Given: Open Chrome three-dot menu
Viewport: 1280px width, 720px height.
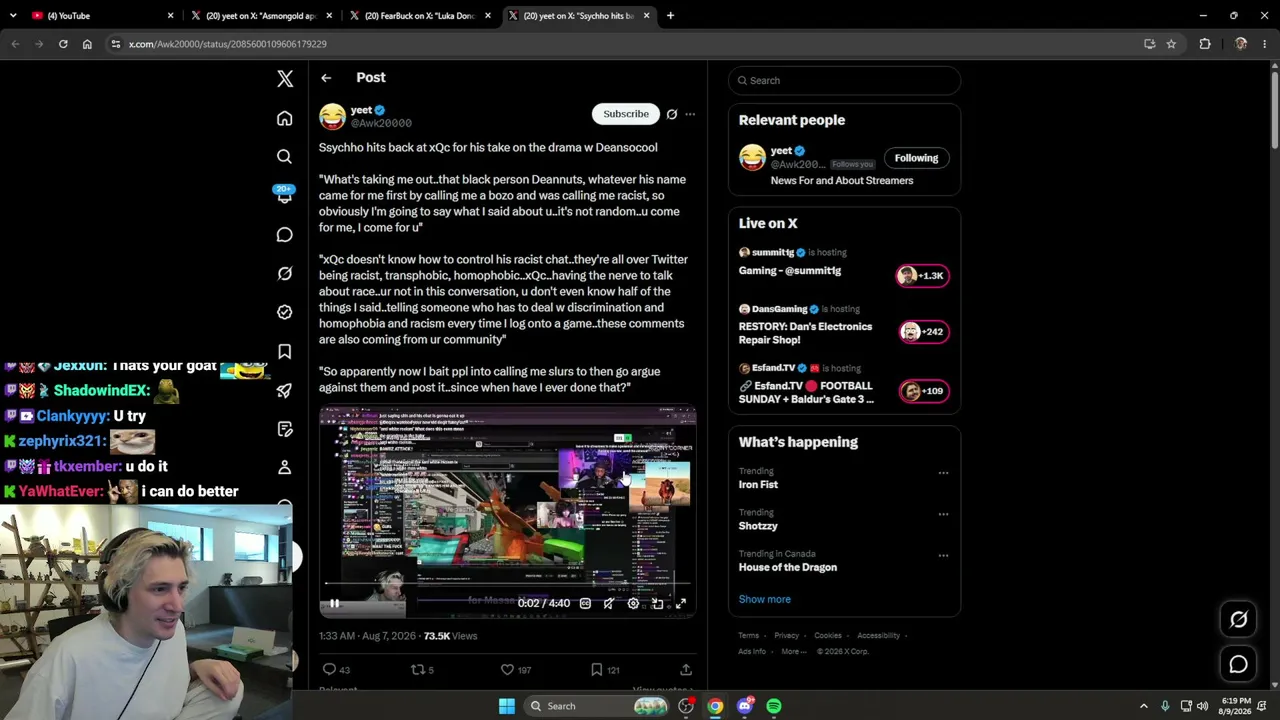Looking at the screenshot, I should pyautogui.click(x=1265, y=44).
